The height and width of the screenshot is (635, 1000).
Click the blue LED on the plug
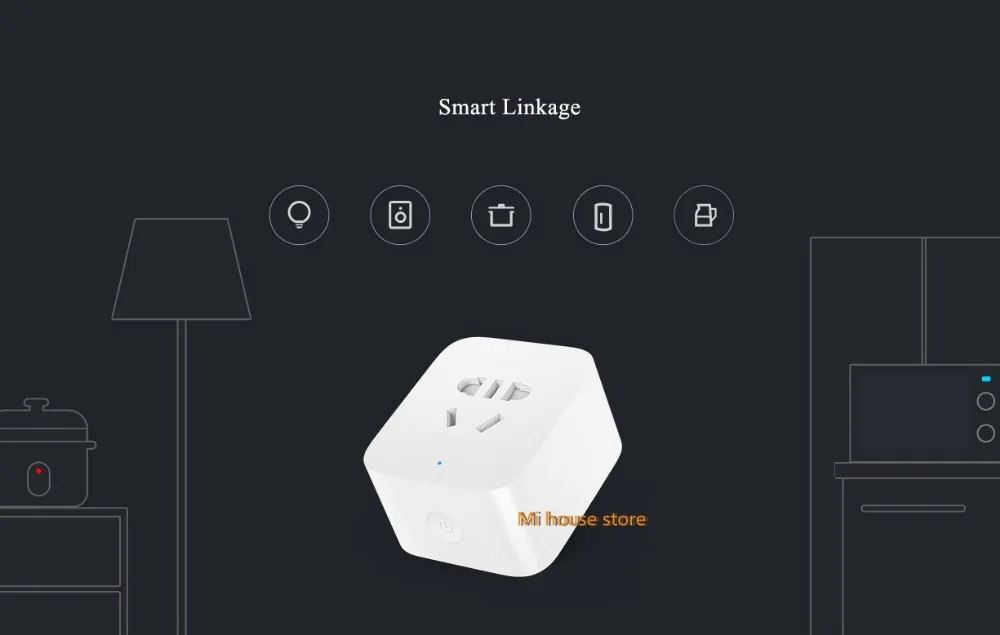(x=439, y=463)
